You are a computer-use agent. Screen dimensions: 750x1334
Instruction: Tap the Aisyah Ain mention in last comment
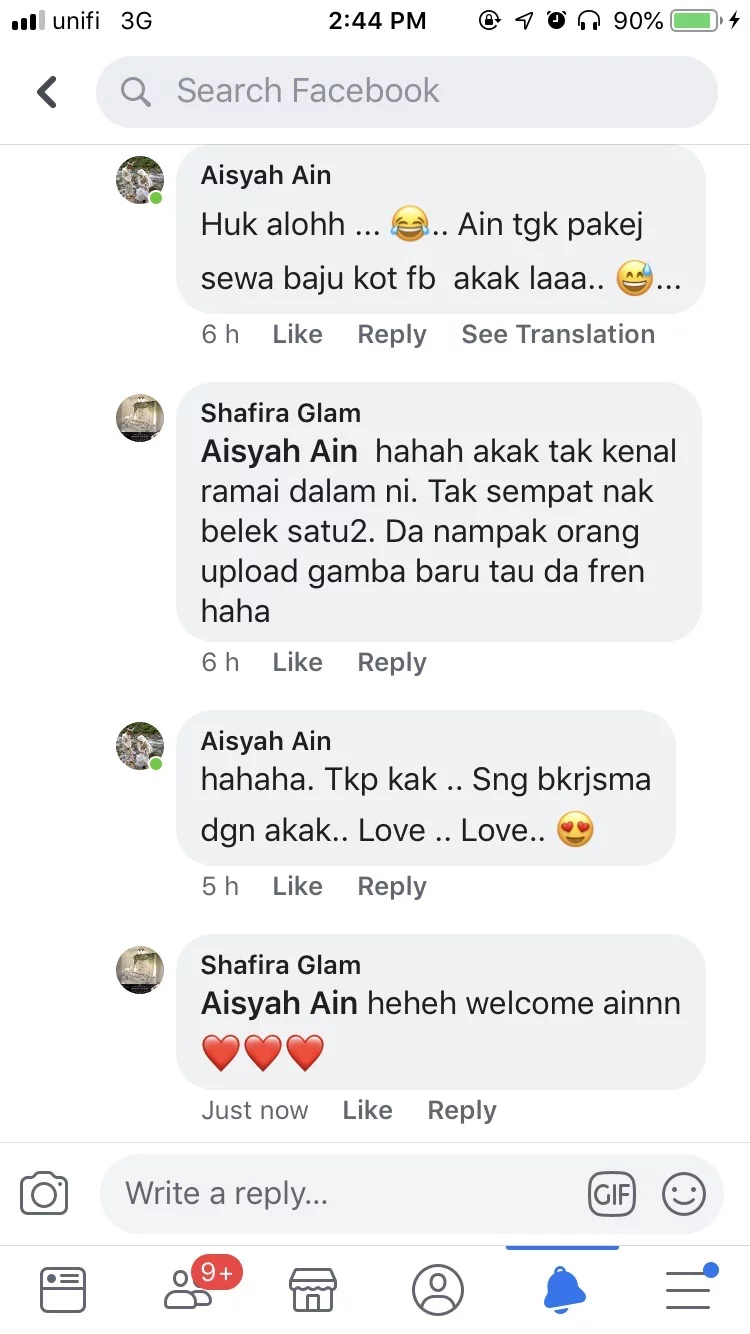(279, 1003)
